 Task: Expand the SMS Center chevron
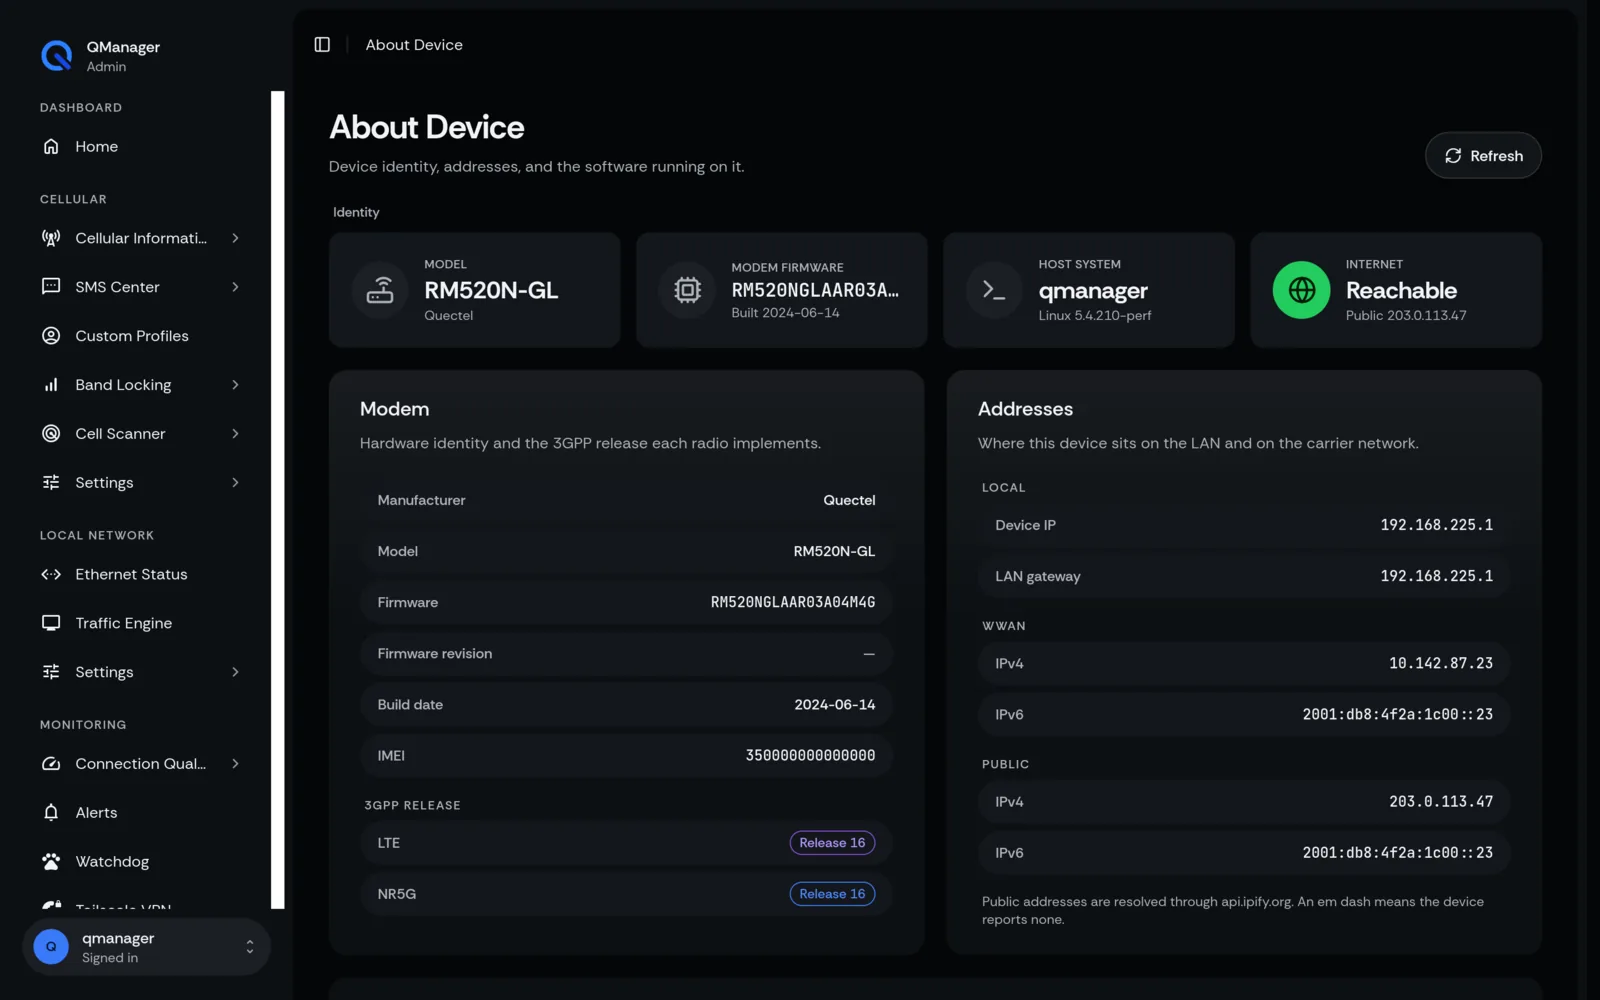pyautogui.click(x=236, y=287)
